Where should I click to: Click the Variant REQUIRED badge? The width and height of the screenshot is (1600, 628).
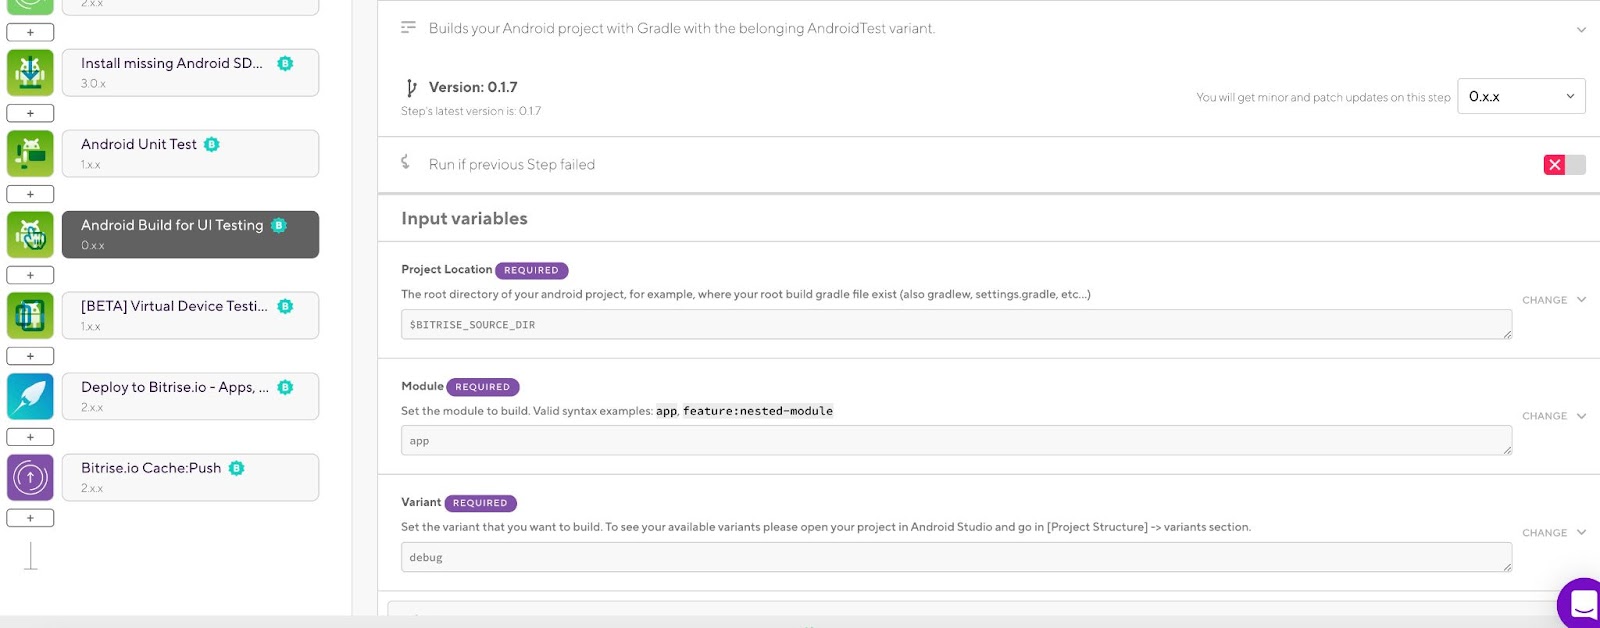(x=480, y=503)
